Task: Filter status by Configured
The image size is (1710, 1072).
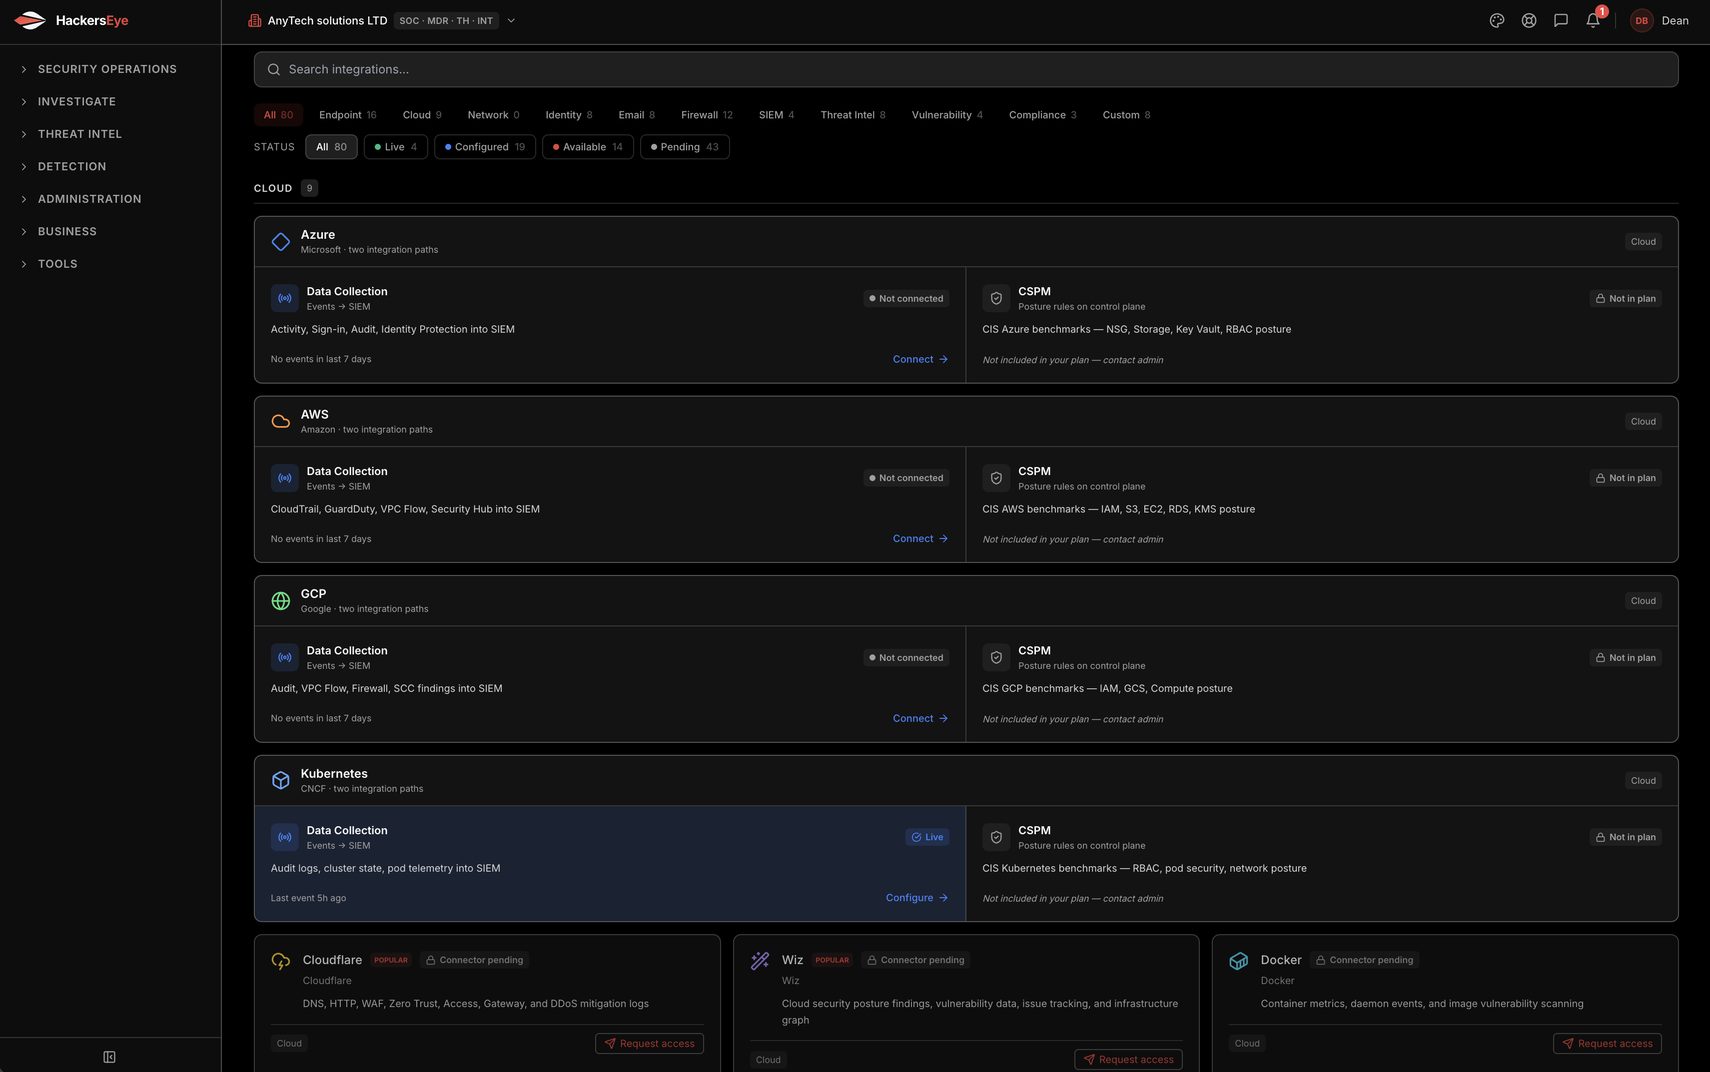Action: pos(485,147)
